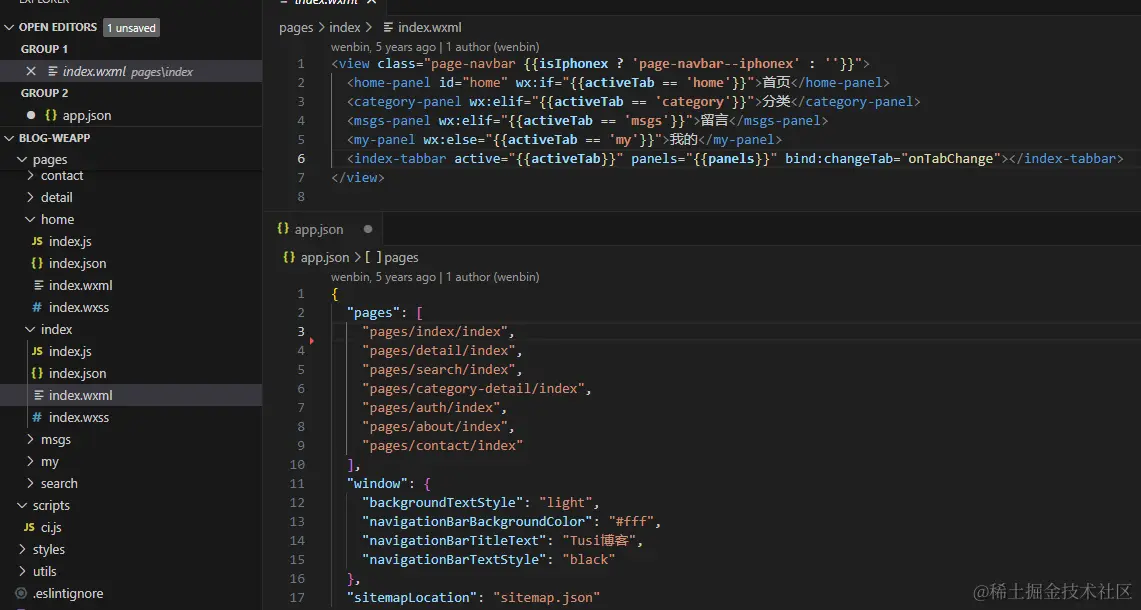Expand the styles folder

tap(23, 549)
